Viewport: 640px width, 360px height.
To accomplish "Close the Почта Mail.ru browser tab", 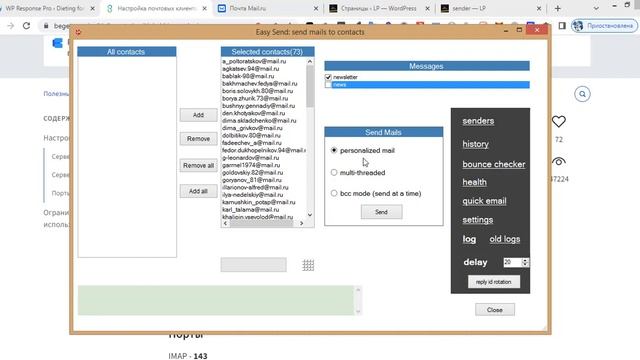I will tap(316, 8).
